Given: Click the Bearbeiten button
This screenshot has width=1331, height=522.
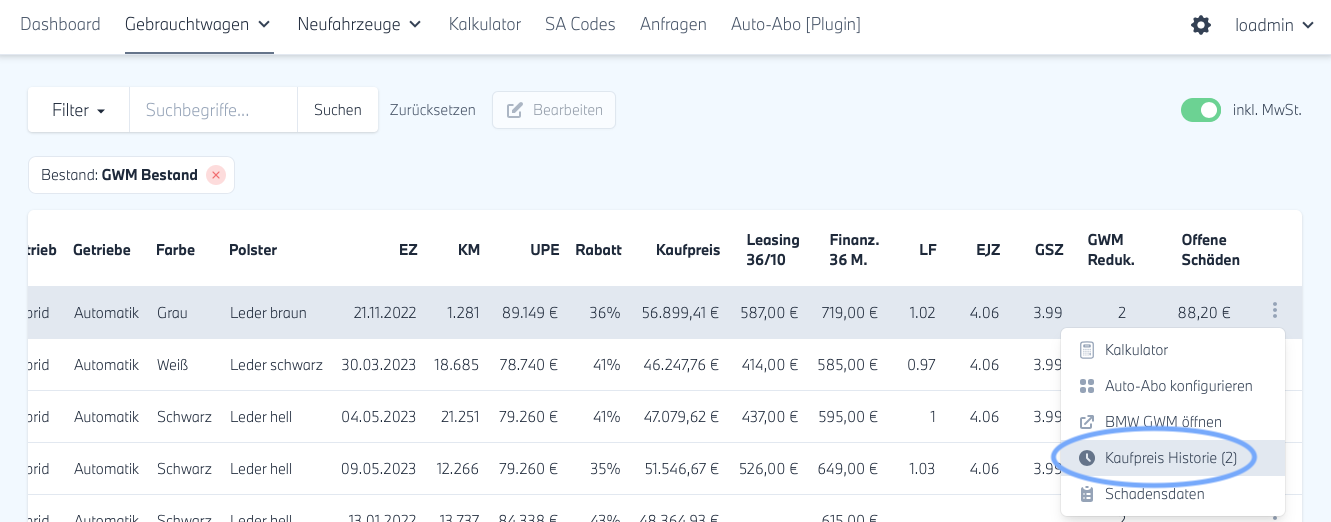Looking at the screenshot, I should tap(554, 110).
